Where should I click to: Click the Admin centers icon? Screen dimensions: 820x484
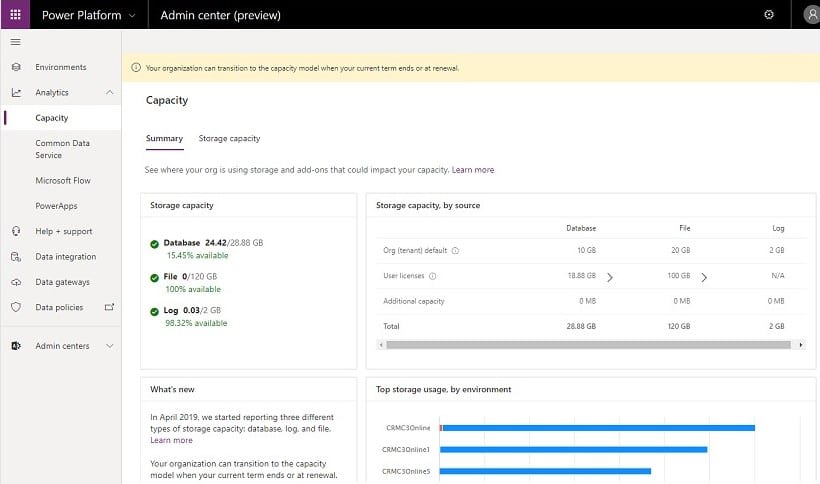(x=16, y=346)
